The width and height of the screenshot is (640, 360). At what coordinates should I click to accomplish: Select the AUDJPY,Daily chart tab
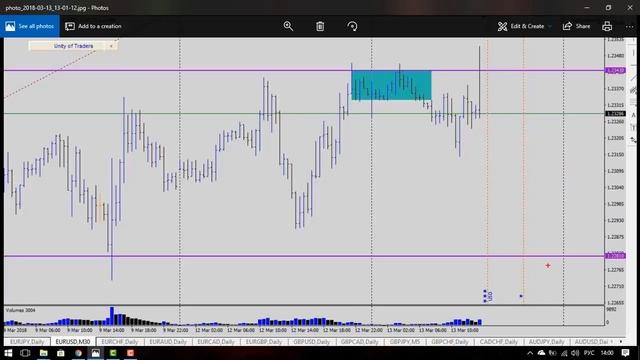click(547, 342)
